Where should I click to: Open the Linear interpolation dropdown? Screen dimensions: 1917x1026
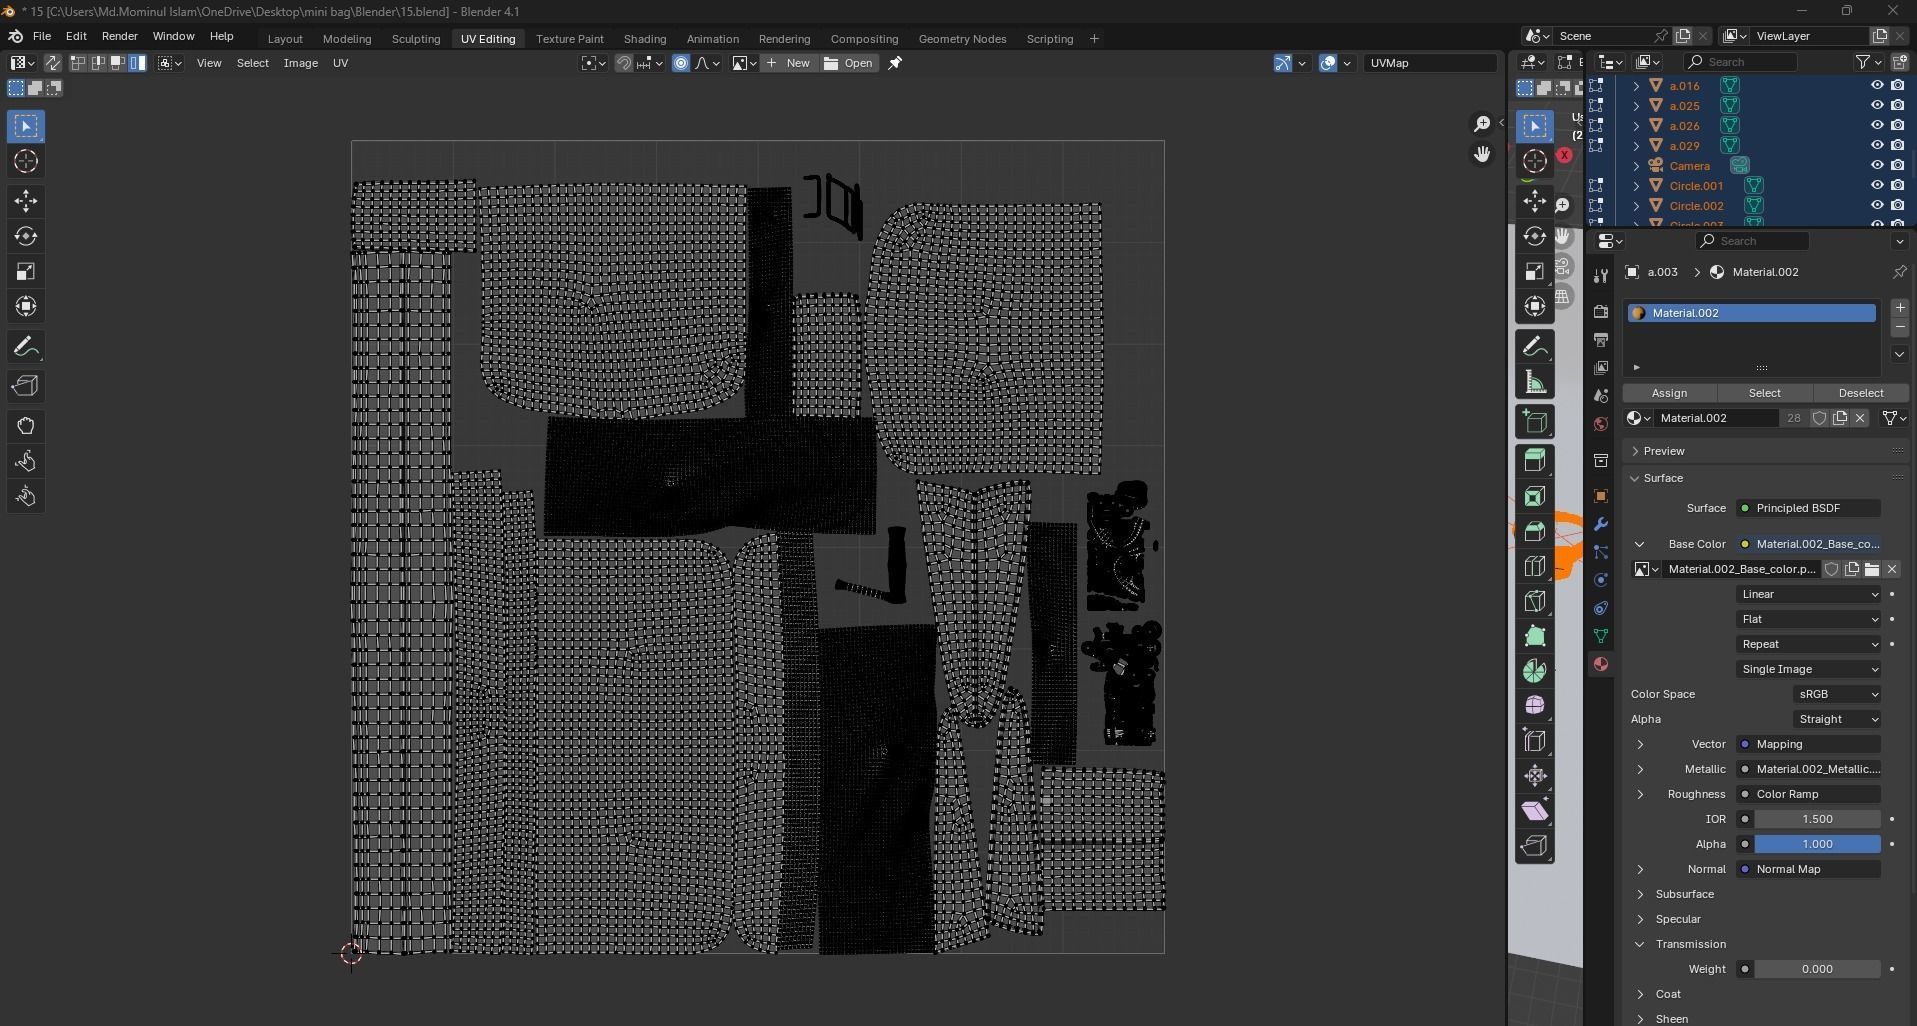pyautogui.click(x=1809, y=594)
